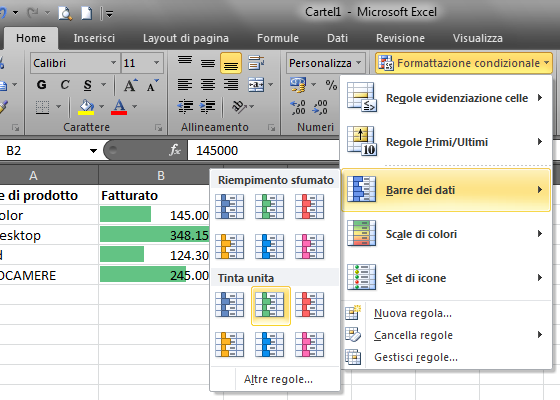Screen dimensions: 560x400
Task: Open the font color dropdown arrow
Action: point(135,106)
